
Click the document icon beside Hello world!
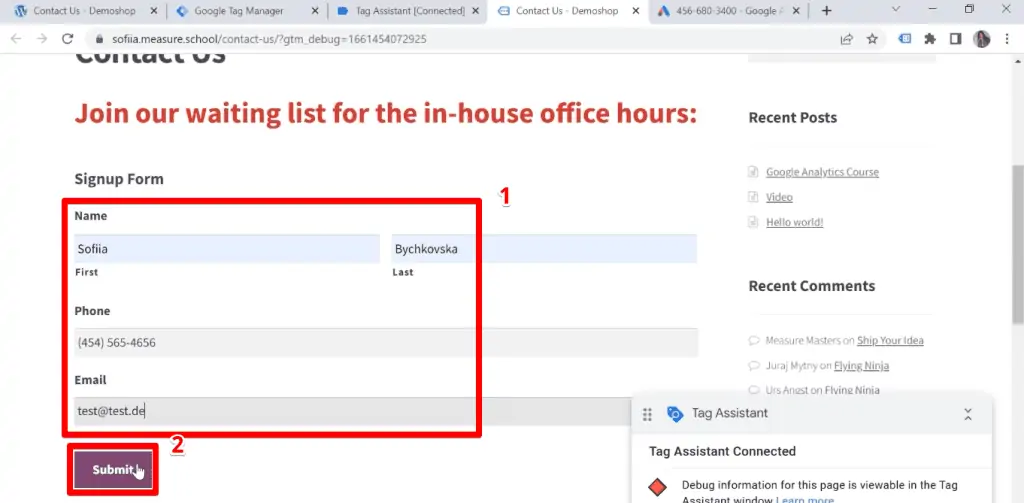(x=752, y=222)
